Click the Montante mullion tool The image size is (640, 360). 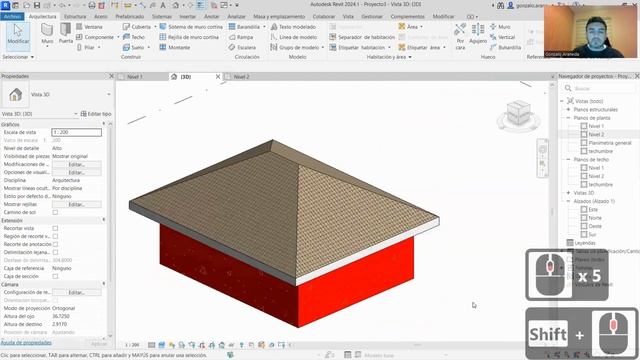point(175,47)
